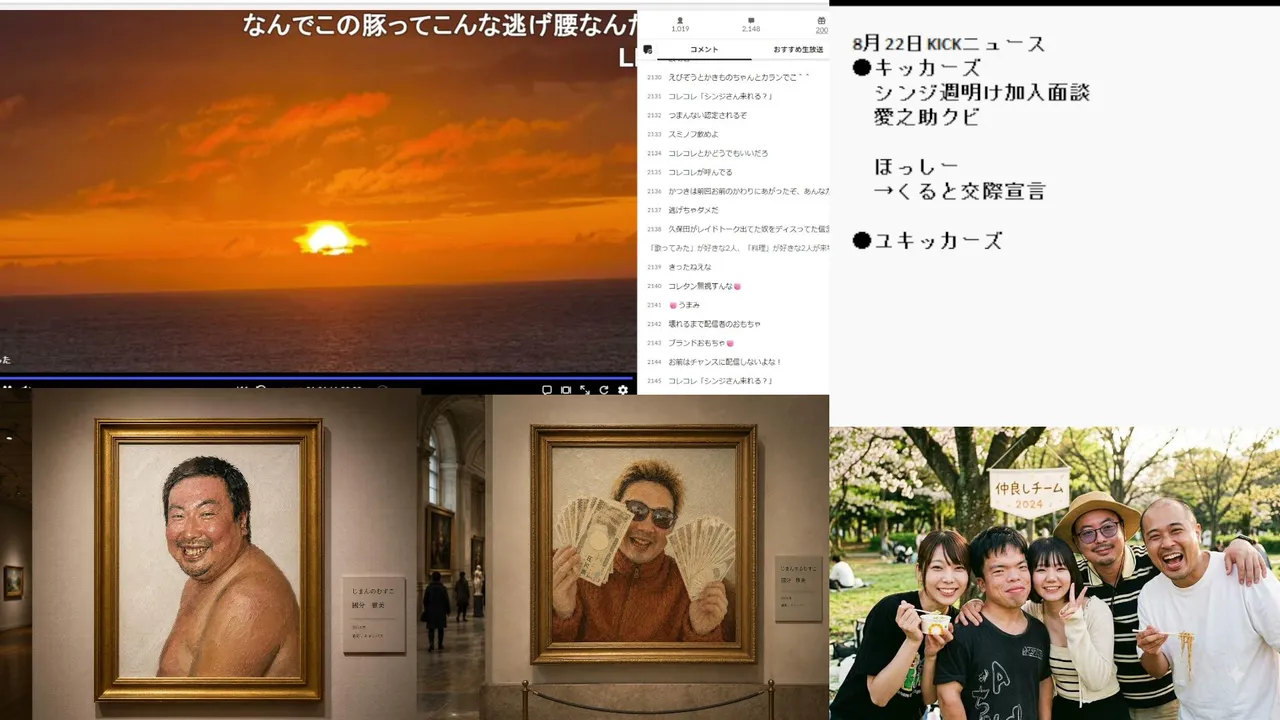Open the comment panel settings icon
This screenshot has height=720, width=1280.
pos(648,49)
